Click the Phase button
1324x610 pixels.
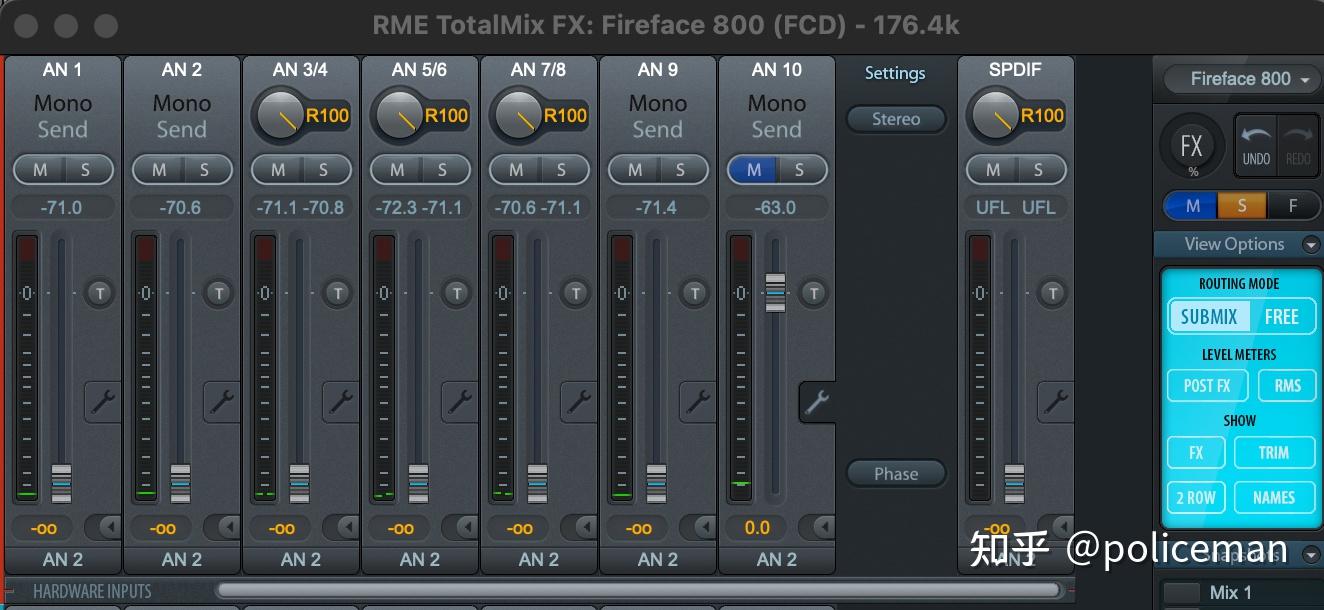(896, 473)
